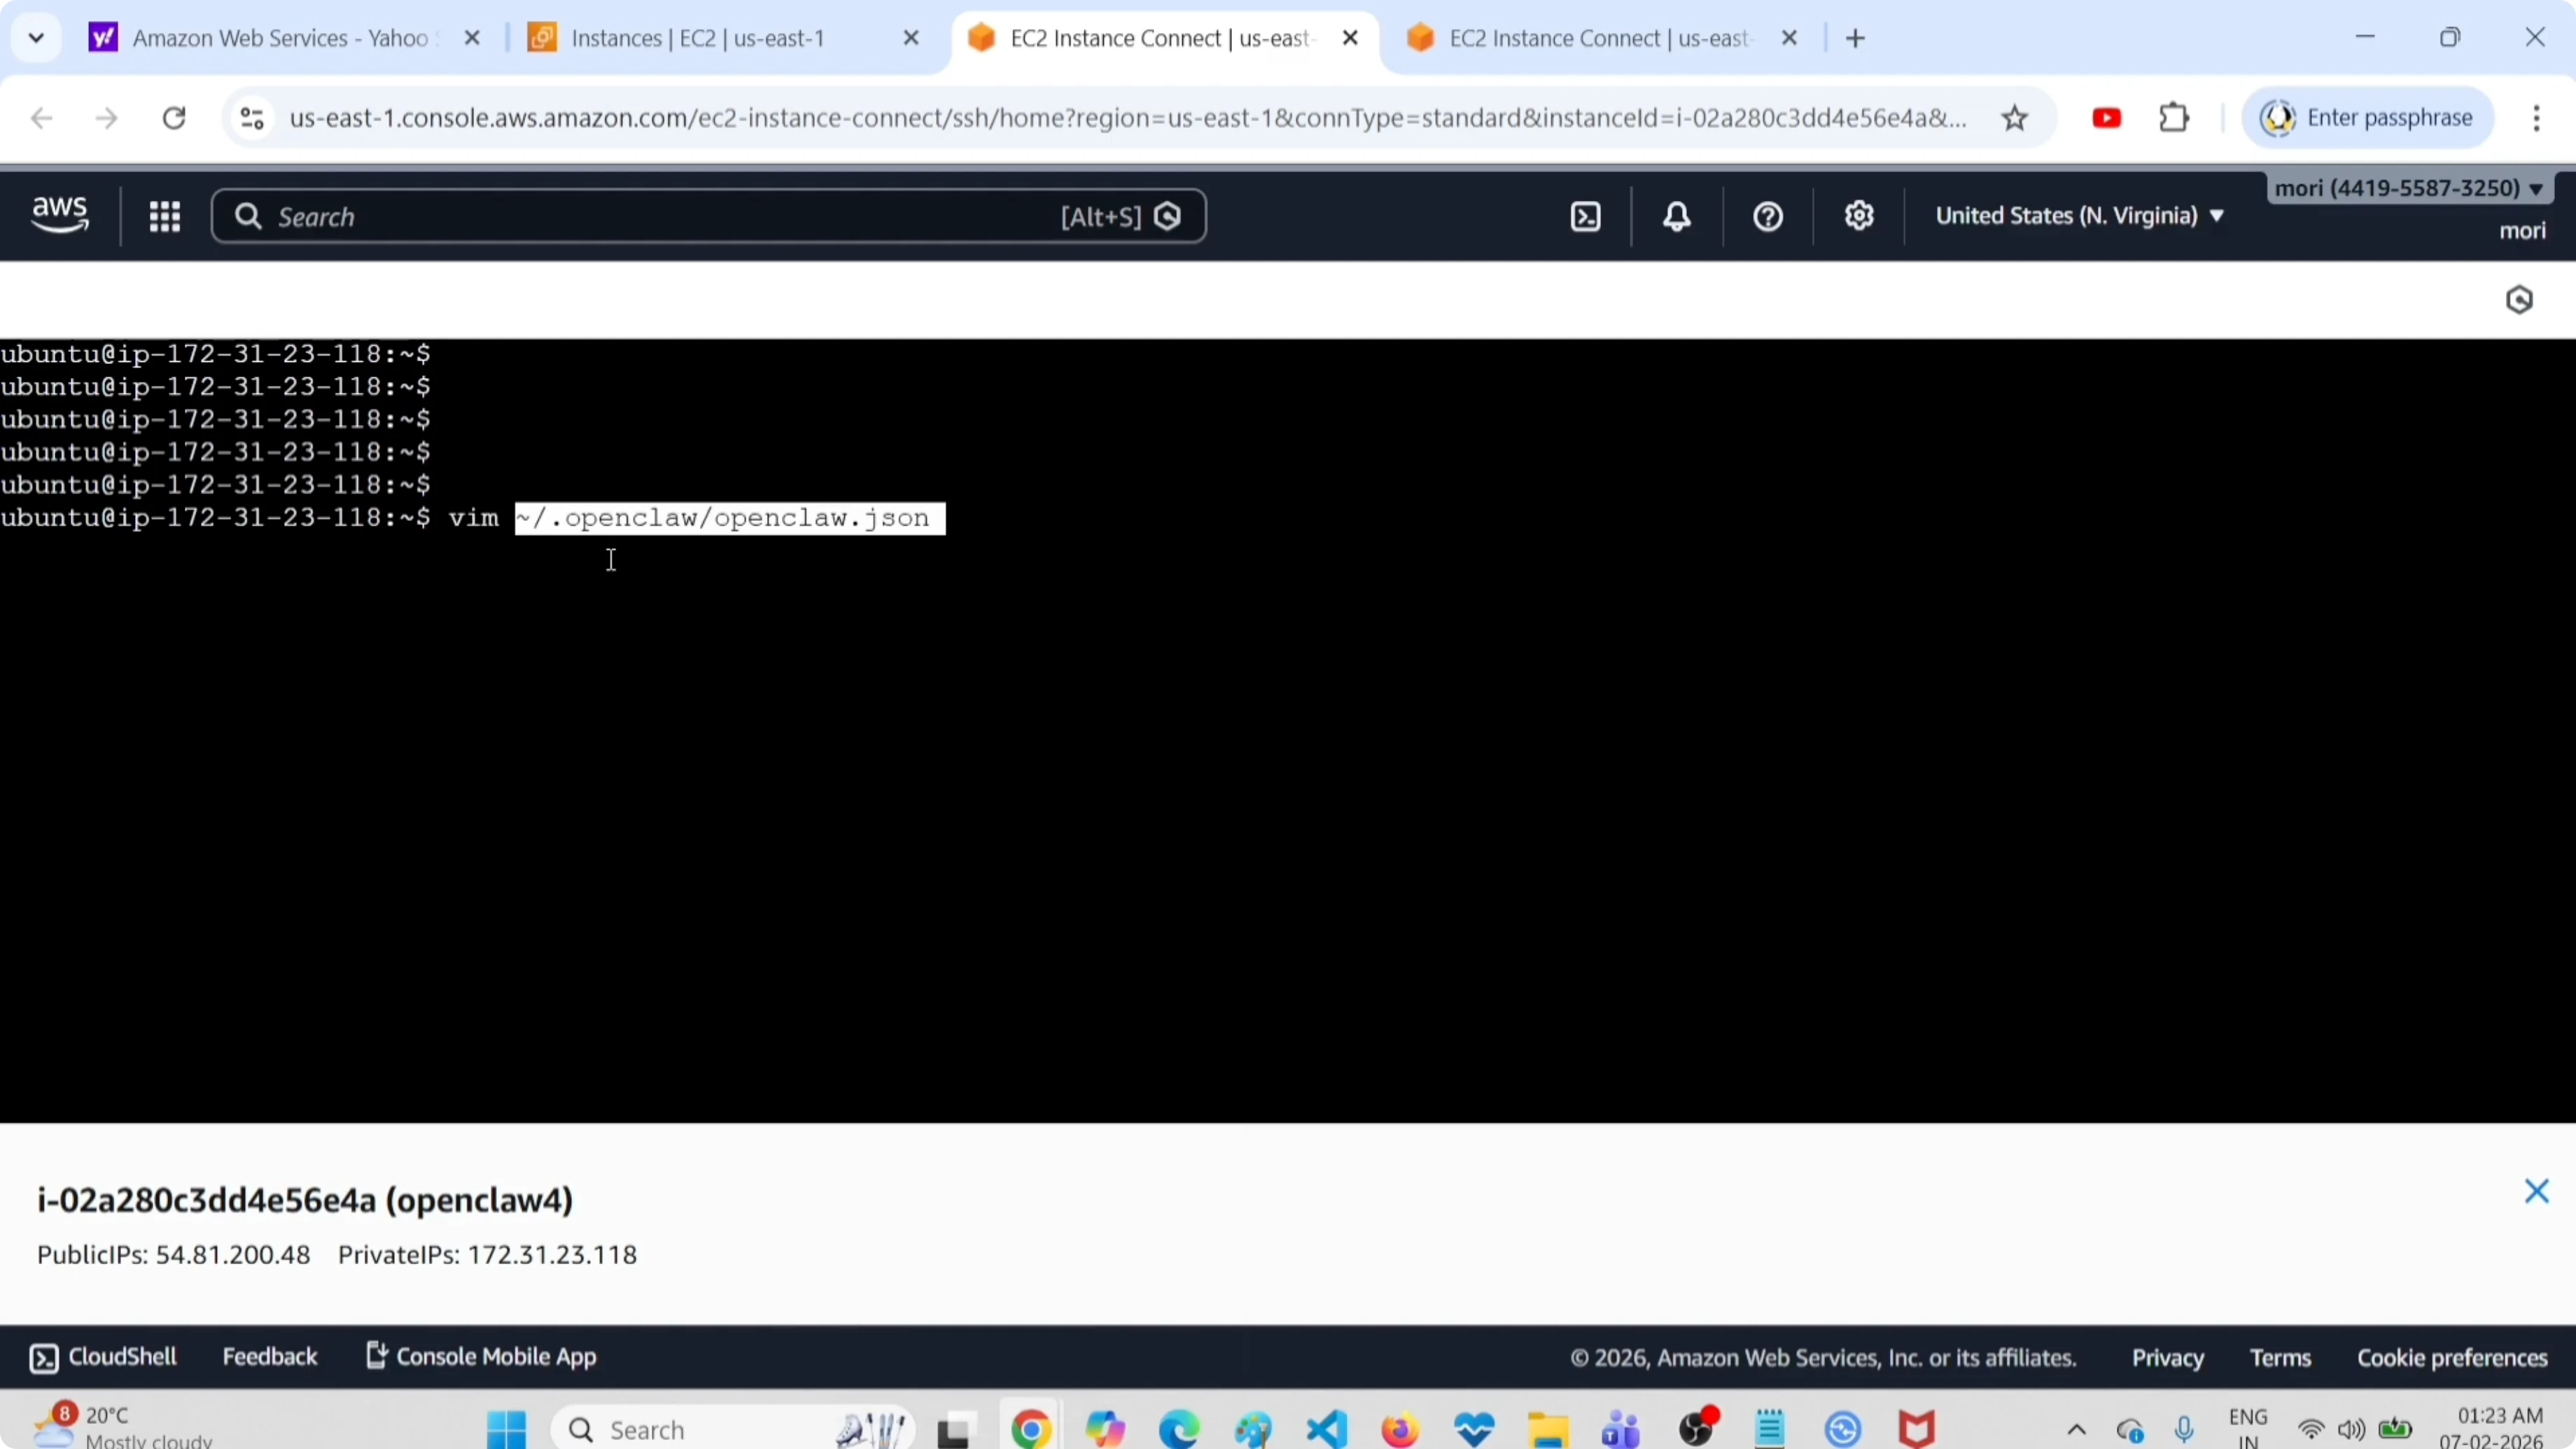2576x1449 pixels.
Task: Click the YouTube extension icon in toolbar
Action: click(x=2106, y=117)
